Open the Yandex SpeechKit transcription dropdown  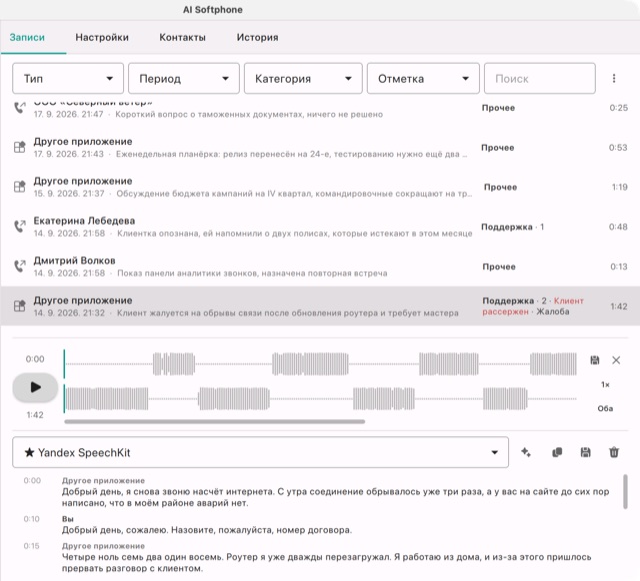260,452
